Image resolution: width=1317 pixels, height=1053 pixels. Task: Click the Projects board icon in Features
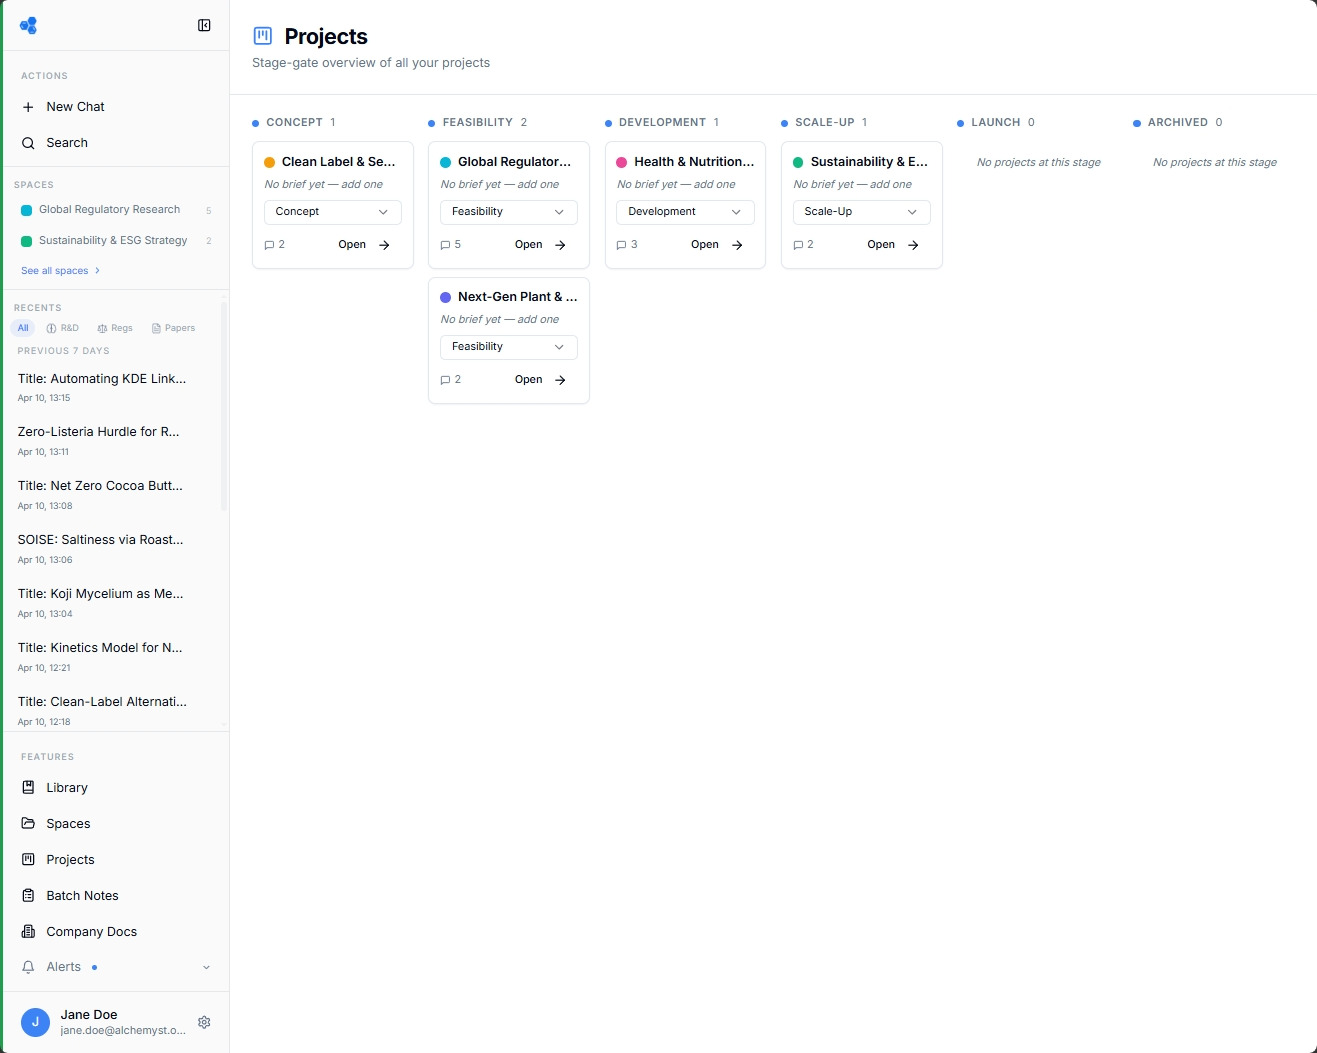(x=28, y=859)
